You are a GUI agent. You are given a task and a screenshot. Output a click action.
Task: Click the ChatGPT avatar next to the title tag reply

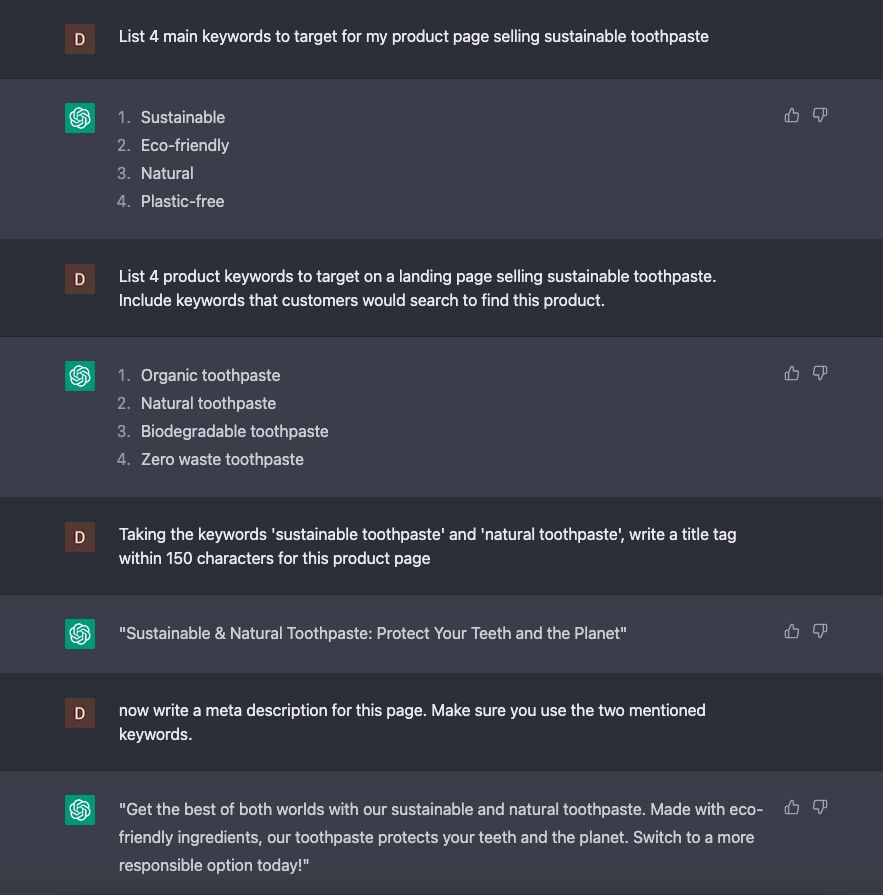click(79, 632)
